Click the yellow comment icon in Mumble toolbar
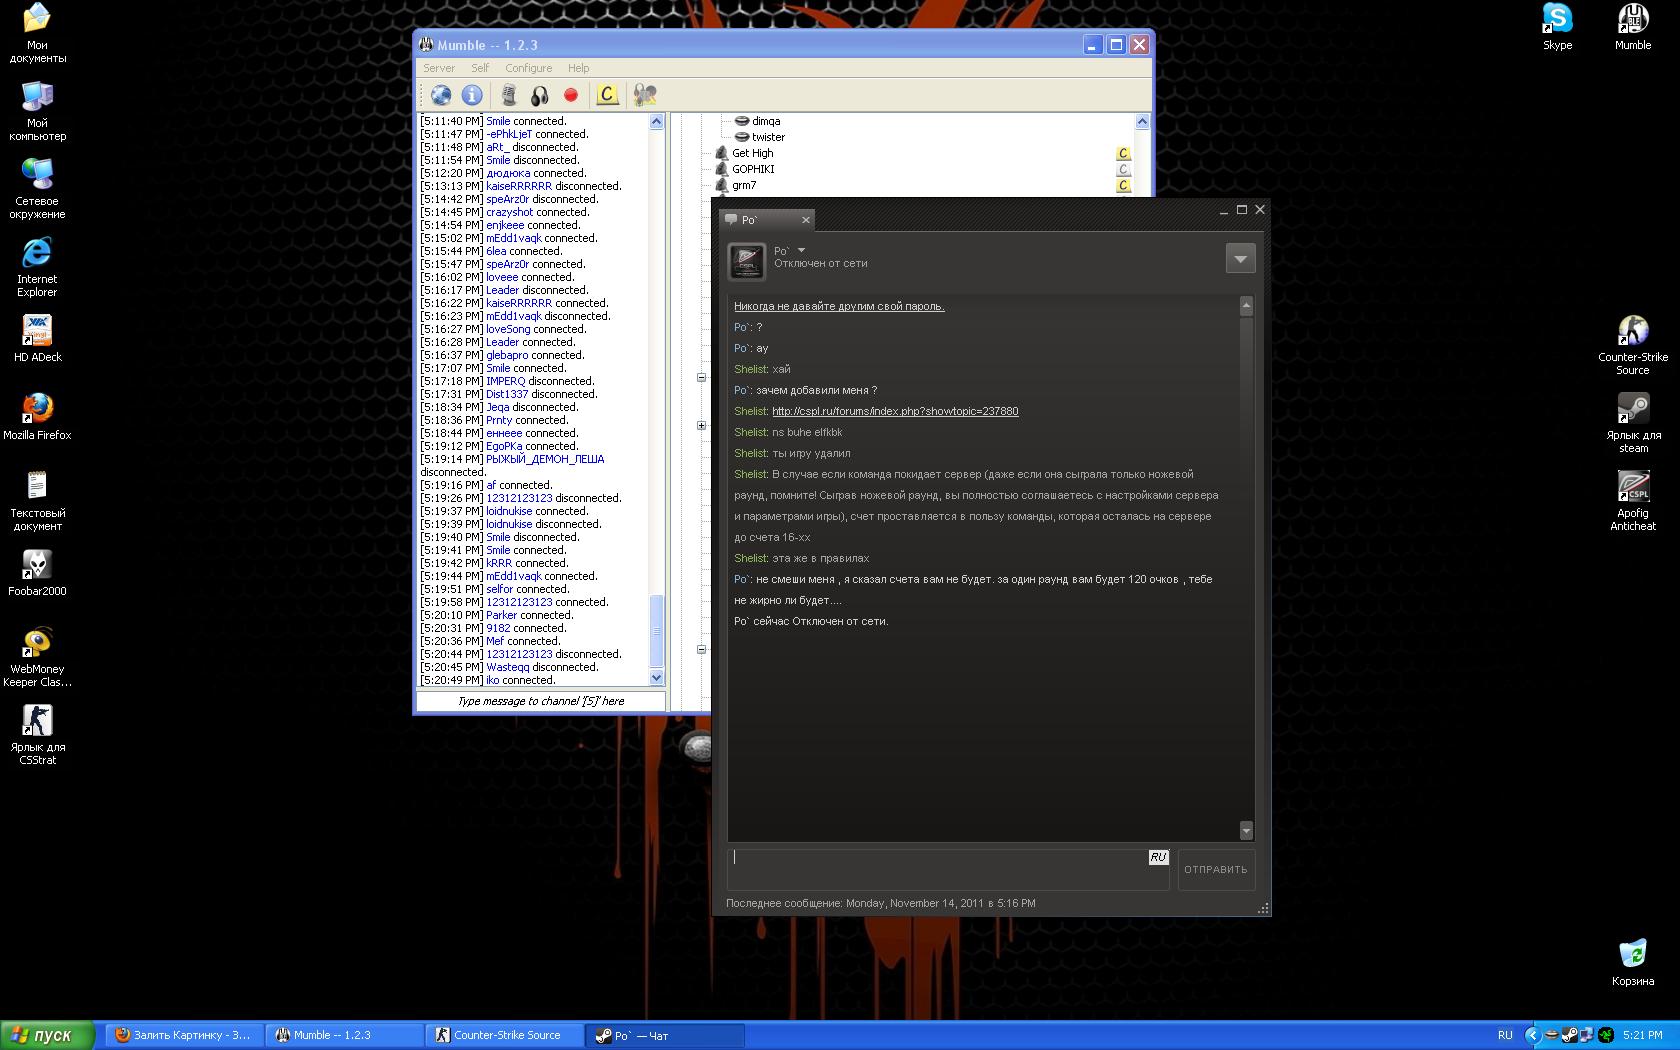 point(607,95)
